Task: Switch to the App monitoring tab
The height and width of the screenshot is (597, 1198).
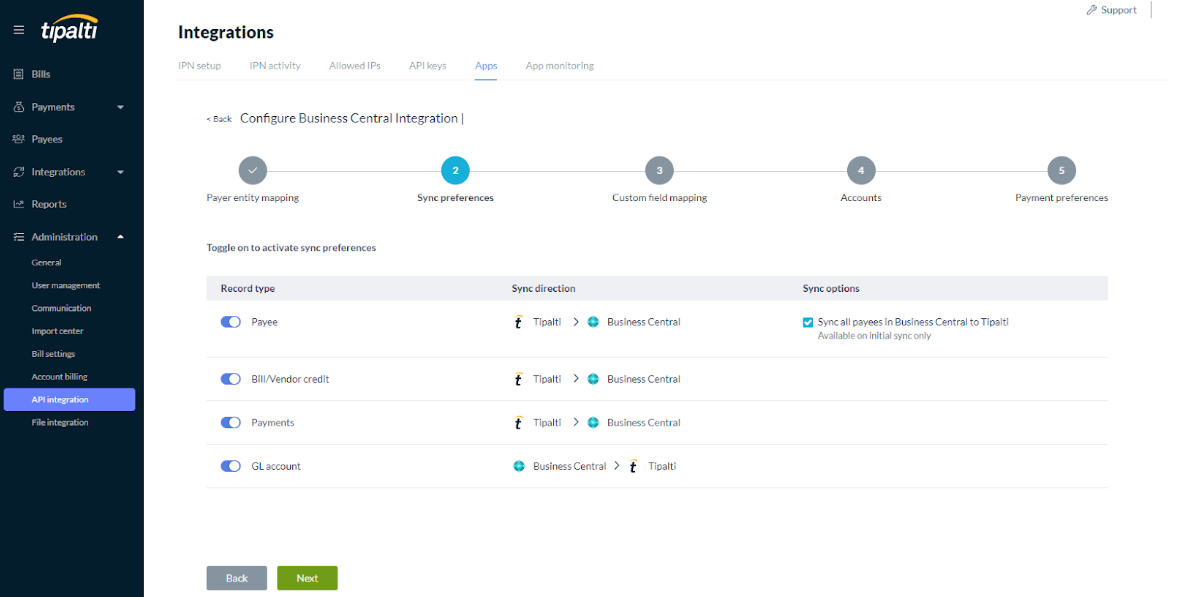Action: click(559, 66)
